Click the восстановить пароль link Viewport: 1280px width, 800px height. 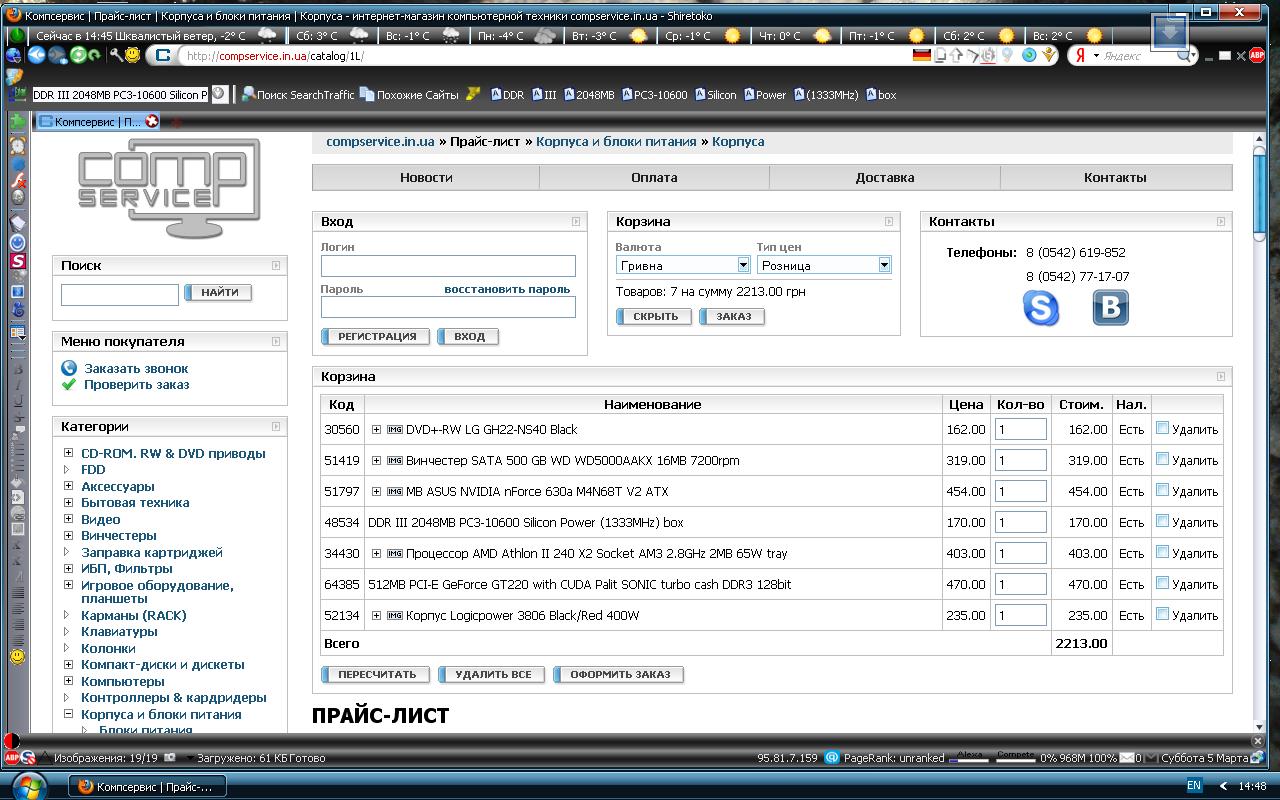(x=507, y=289)
